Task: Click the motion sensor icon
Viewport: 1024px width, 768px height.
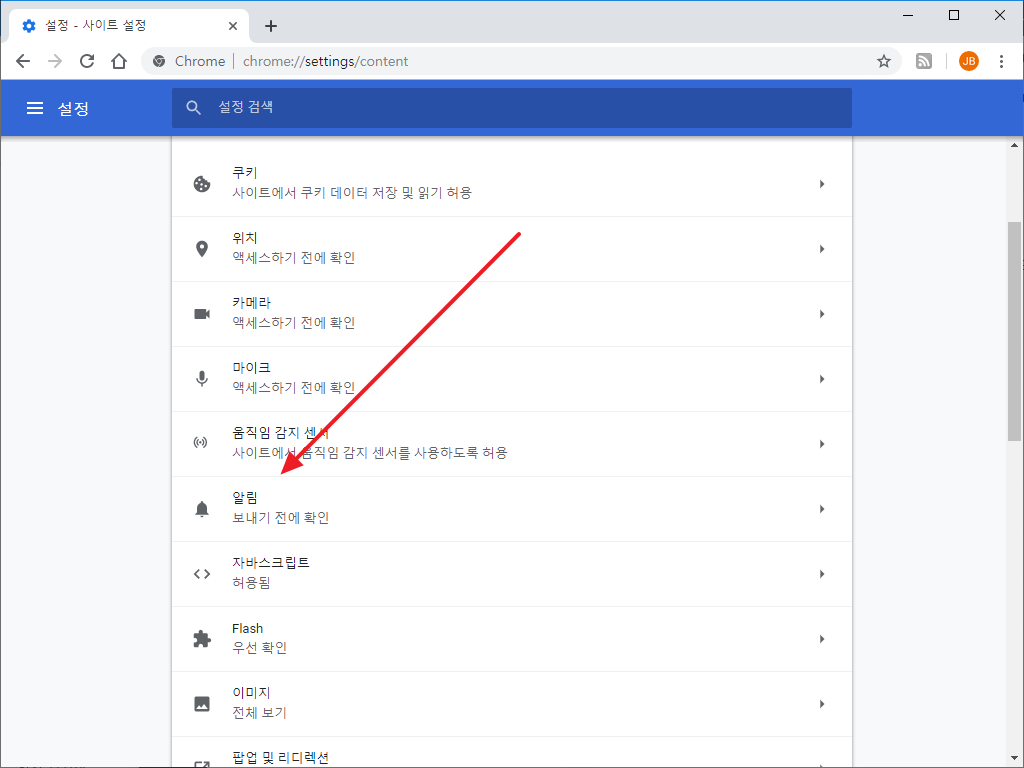Action: 200,443
